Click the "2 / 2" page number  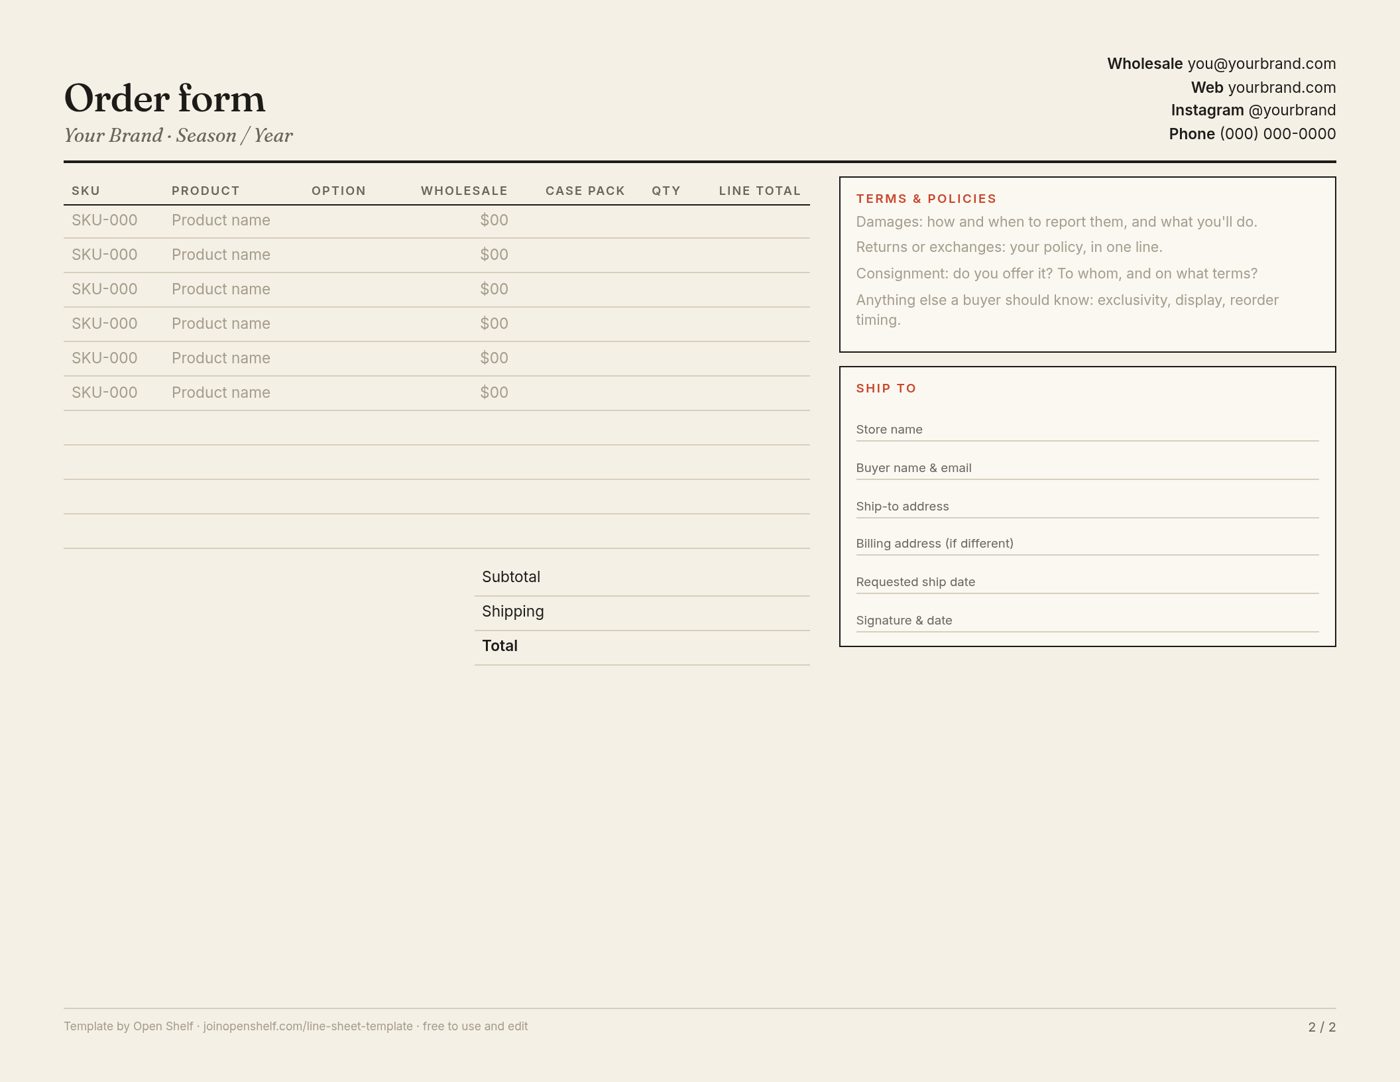[x=1322, y=1027]
